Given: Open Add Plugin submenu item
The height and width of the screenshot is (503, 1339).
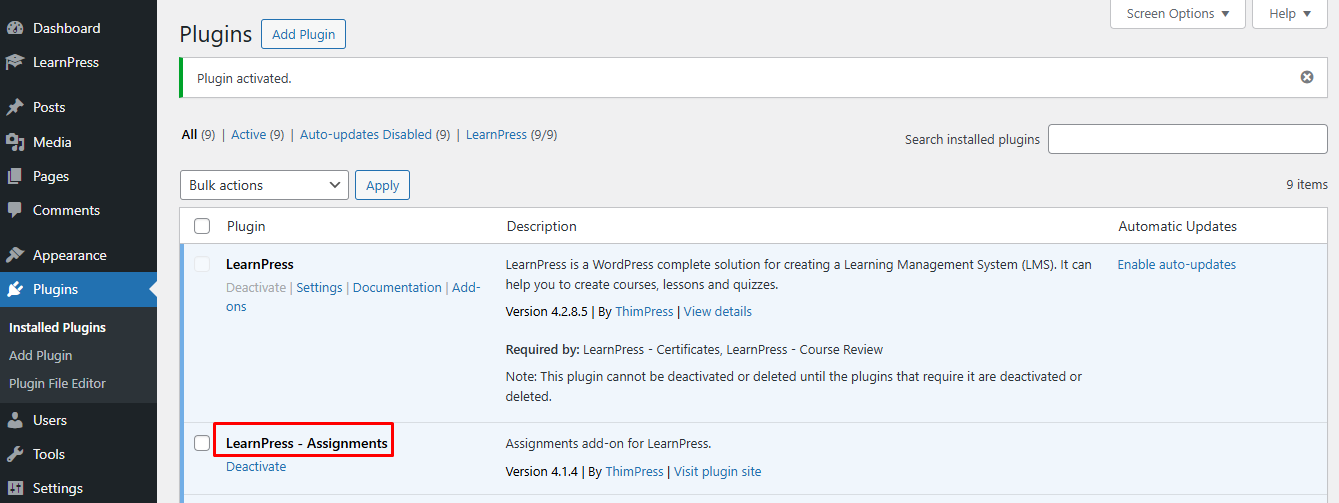Looking at the screenshot, I should [40, 355].
